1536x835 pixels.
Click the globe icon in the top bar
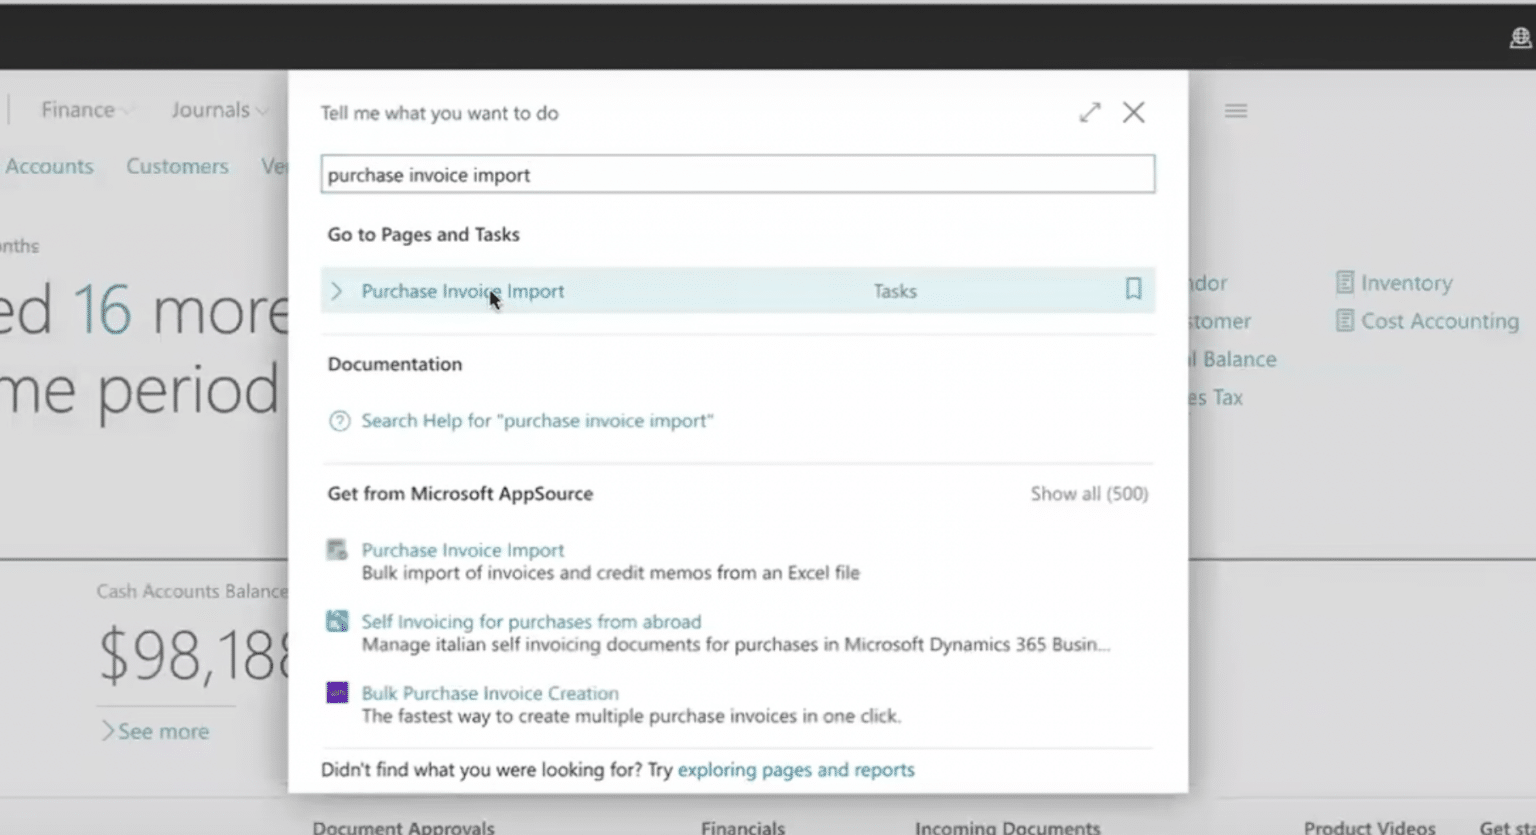tap(1519, 37)
